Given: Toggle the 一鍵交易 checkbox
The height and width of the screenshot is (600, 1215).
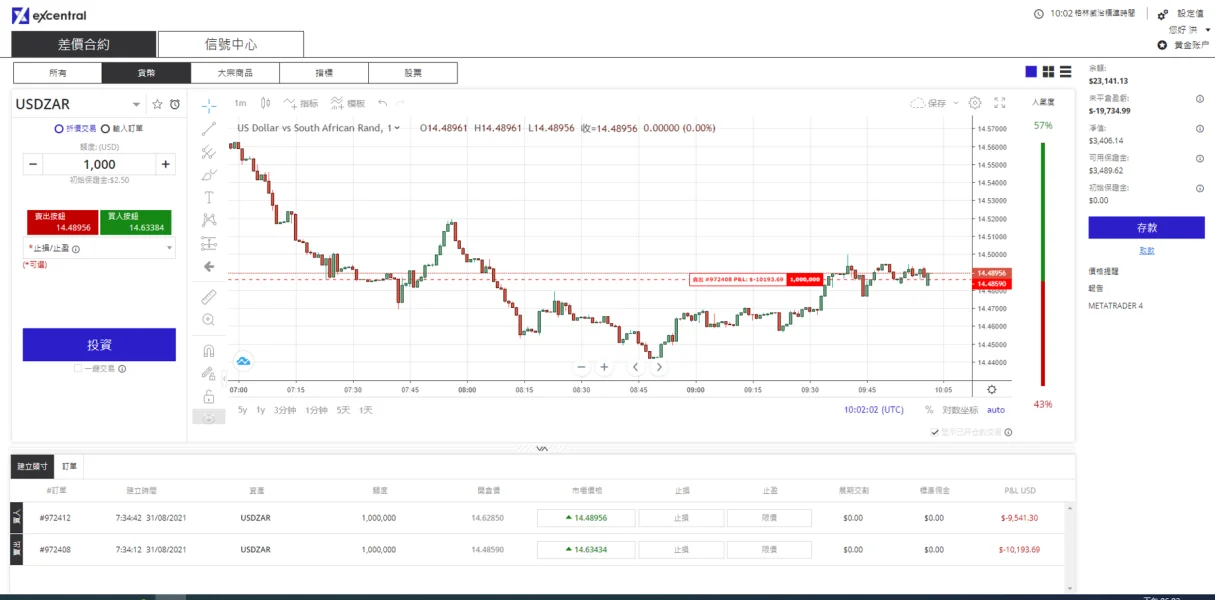Looking at the screenshot, I should coord(78,369).
